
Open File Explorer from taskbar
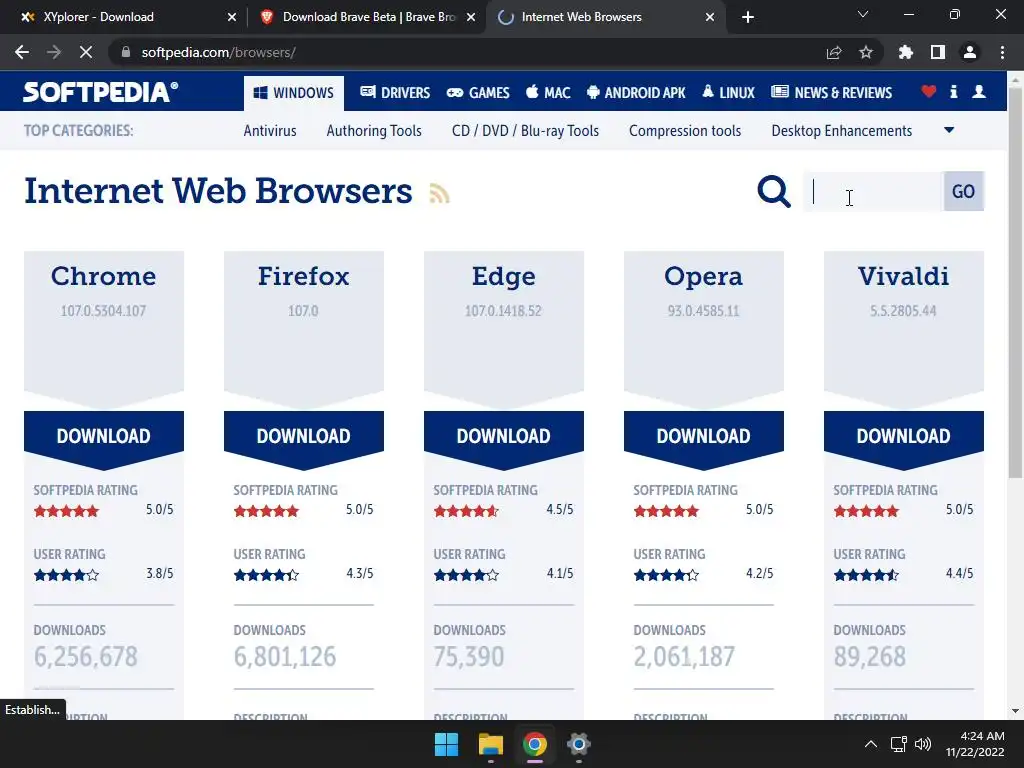point(490,744)
